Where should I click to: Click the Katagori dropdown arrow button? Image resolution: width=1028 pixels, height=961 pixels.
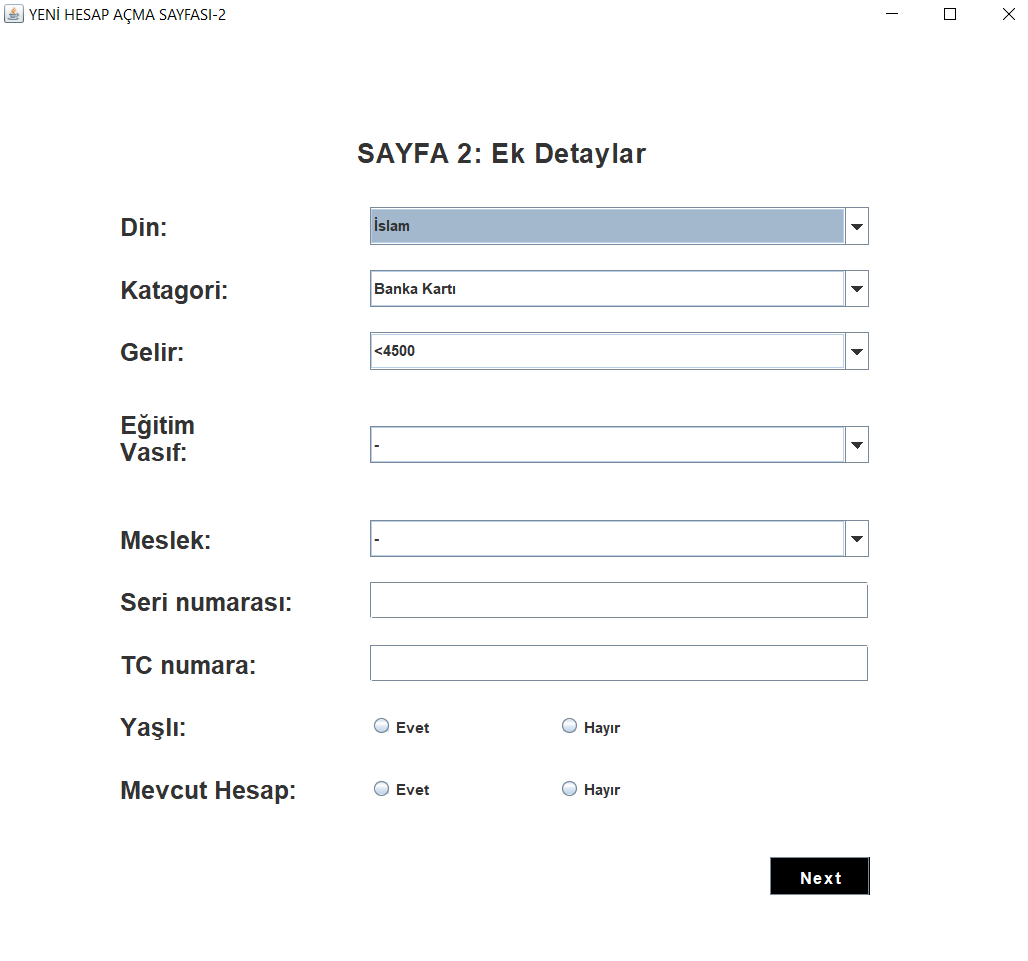[856, 288]
